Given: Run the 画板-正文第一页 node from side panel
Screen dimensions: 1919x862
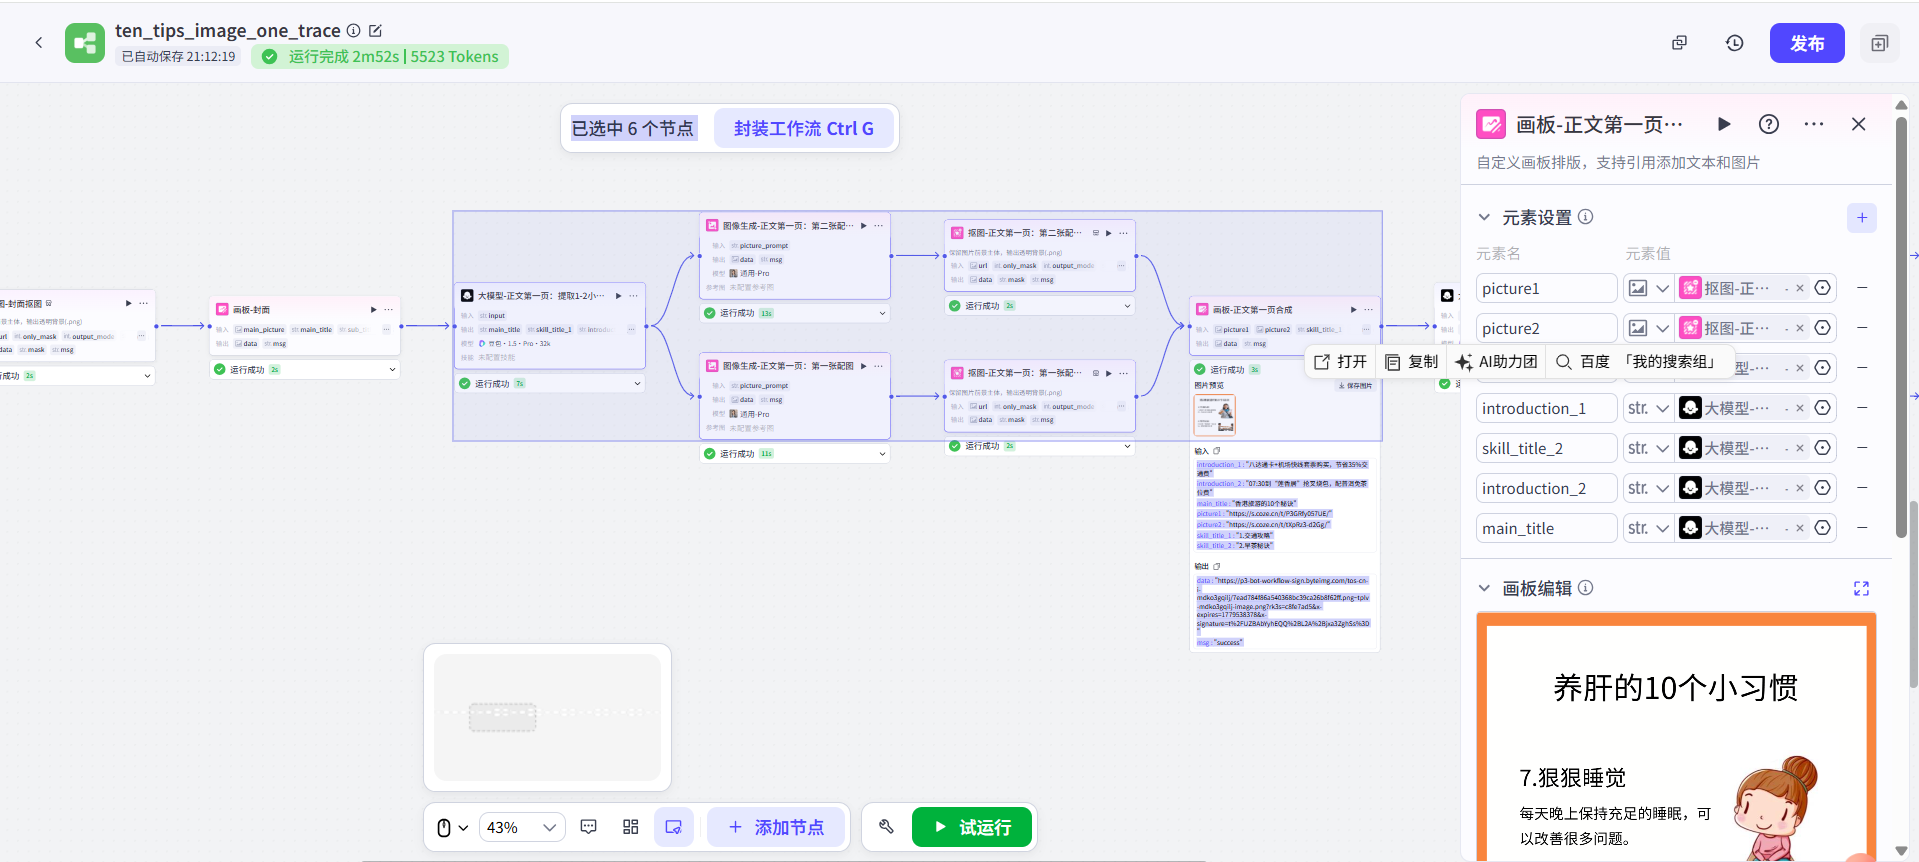Looking at the screenshot, I should [1724, 124].
